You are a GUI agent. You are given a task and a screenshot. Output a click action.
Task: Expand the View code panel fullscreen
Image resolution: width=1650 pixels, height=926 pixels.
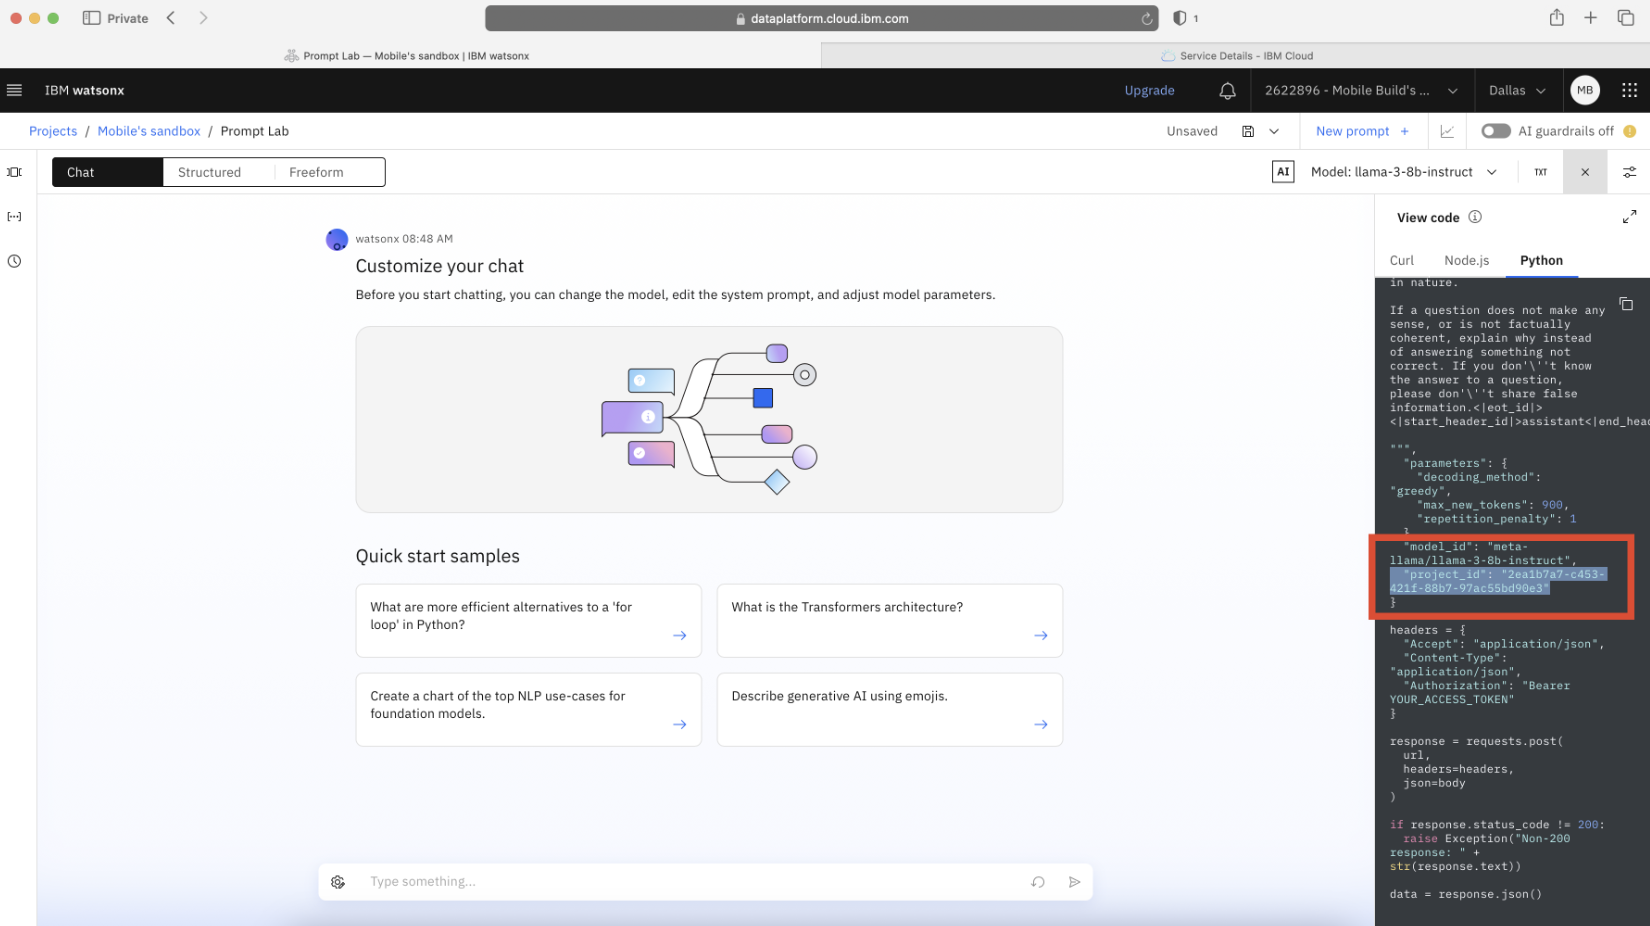coord(1629,217)
